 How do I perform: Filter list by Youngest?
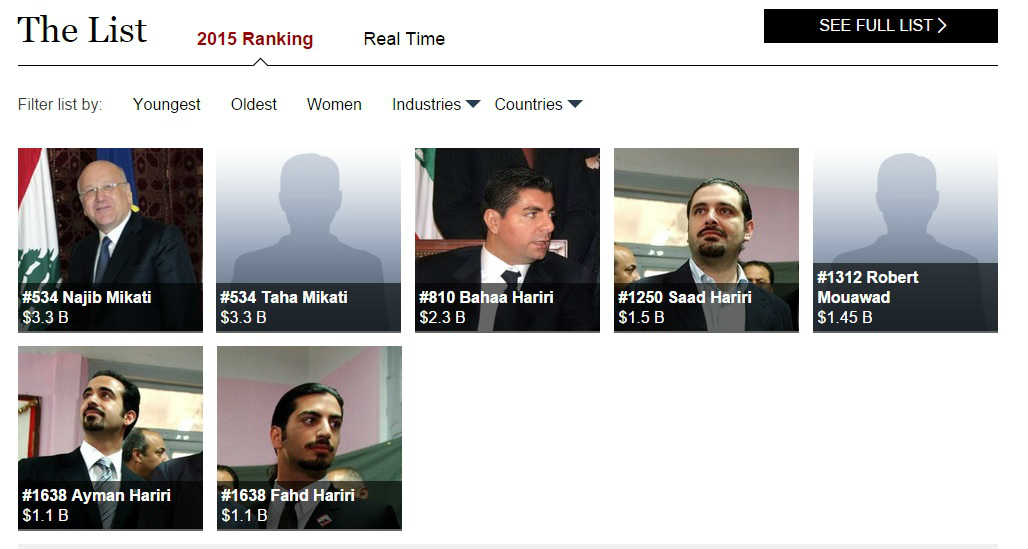point(167,104)
